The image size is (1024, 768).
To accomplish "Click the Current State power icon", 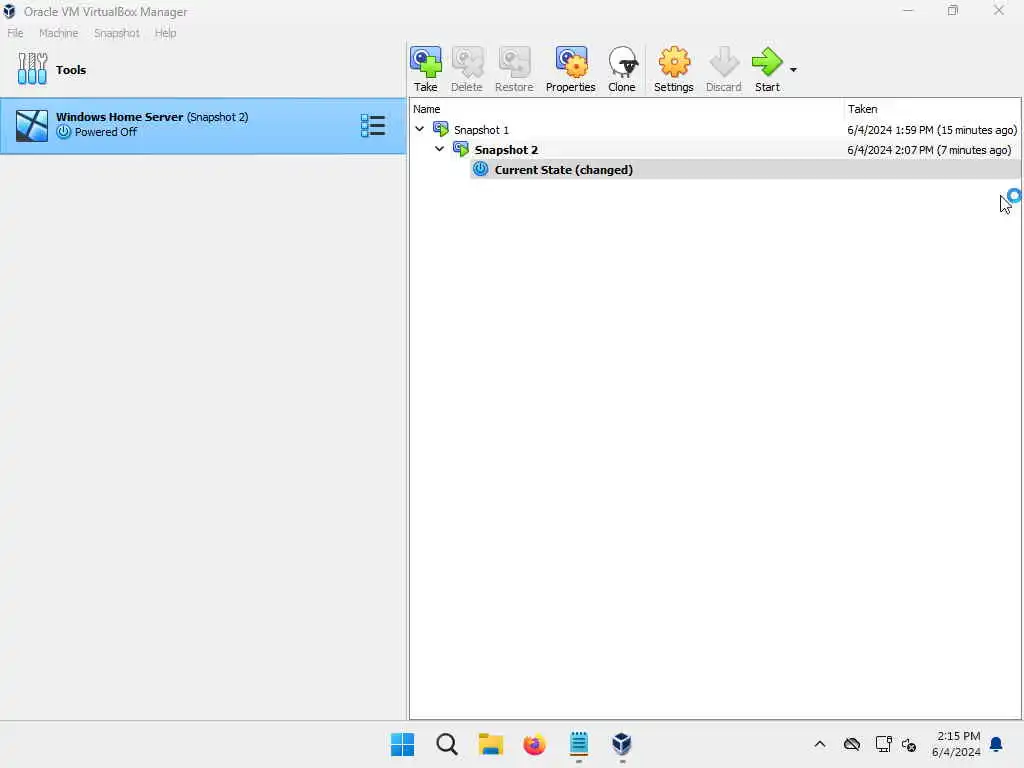I will click(481, 169).
